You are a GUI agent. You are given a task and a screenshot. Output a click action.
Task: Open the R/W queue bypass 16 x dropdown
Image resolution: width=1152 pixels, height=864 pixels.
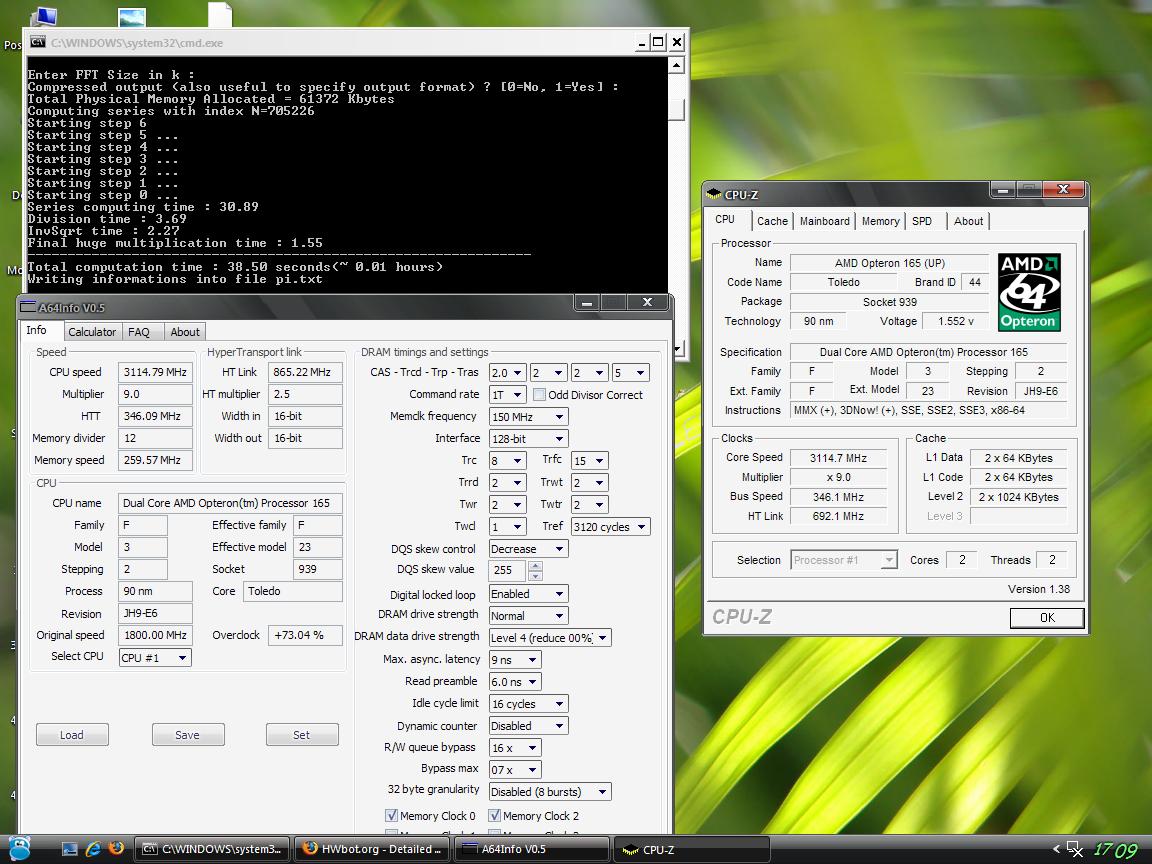[x=515, y=748]
